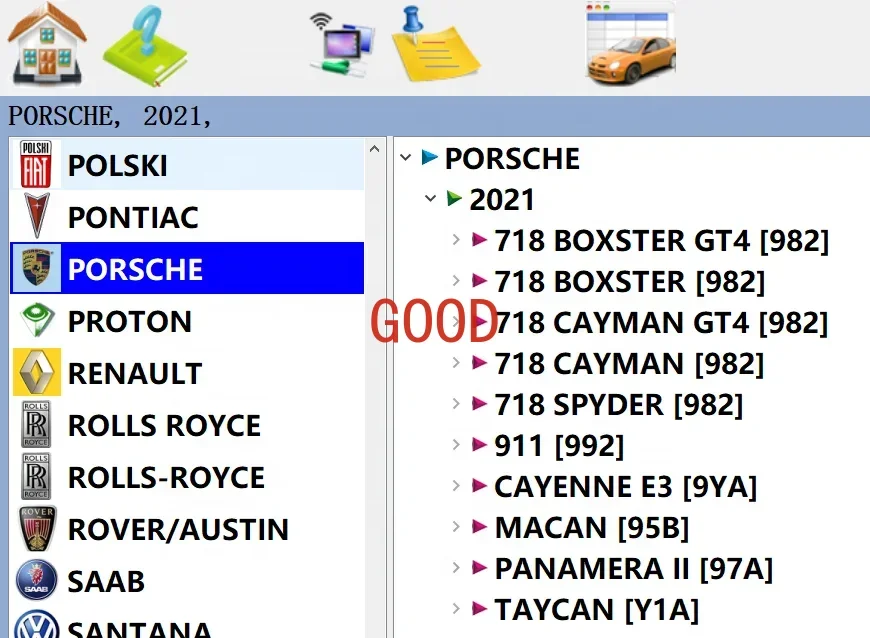Click blue arrow icon beside PORSCHE tree root
Image resolution: width=870 pixels, height=638 pixels.
tap(429, 158)
